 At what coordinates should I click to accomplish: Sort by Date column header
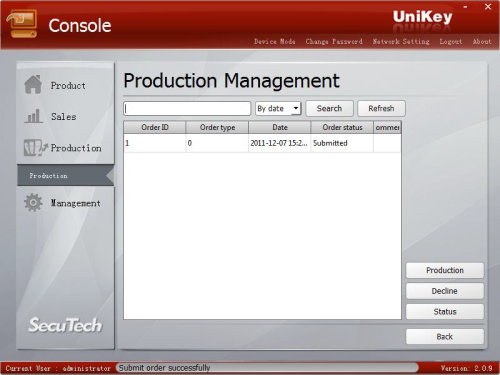[x=280, y=127]
